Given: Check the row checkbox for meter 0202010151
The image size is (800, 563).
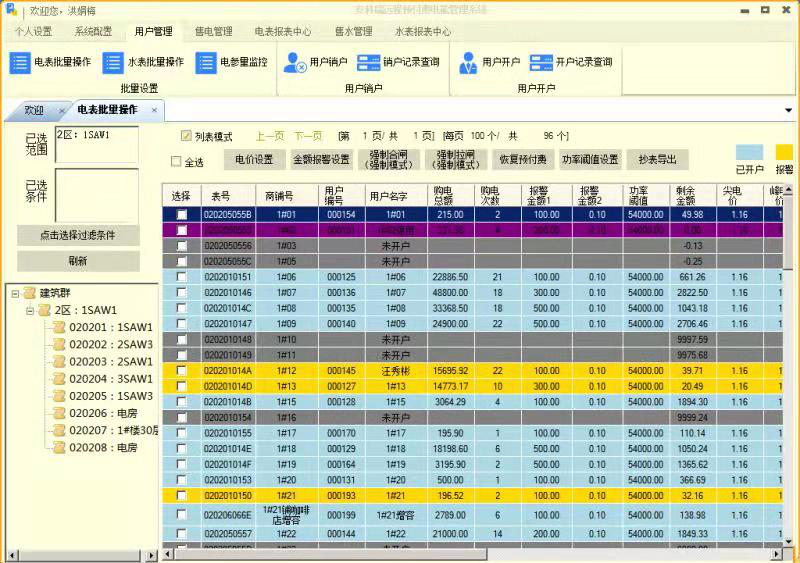Looking at the screenshot, I should 181,277.
